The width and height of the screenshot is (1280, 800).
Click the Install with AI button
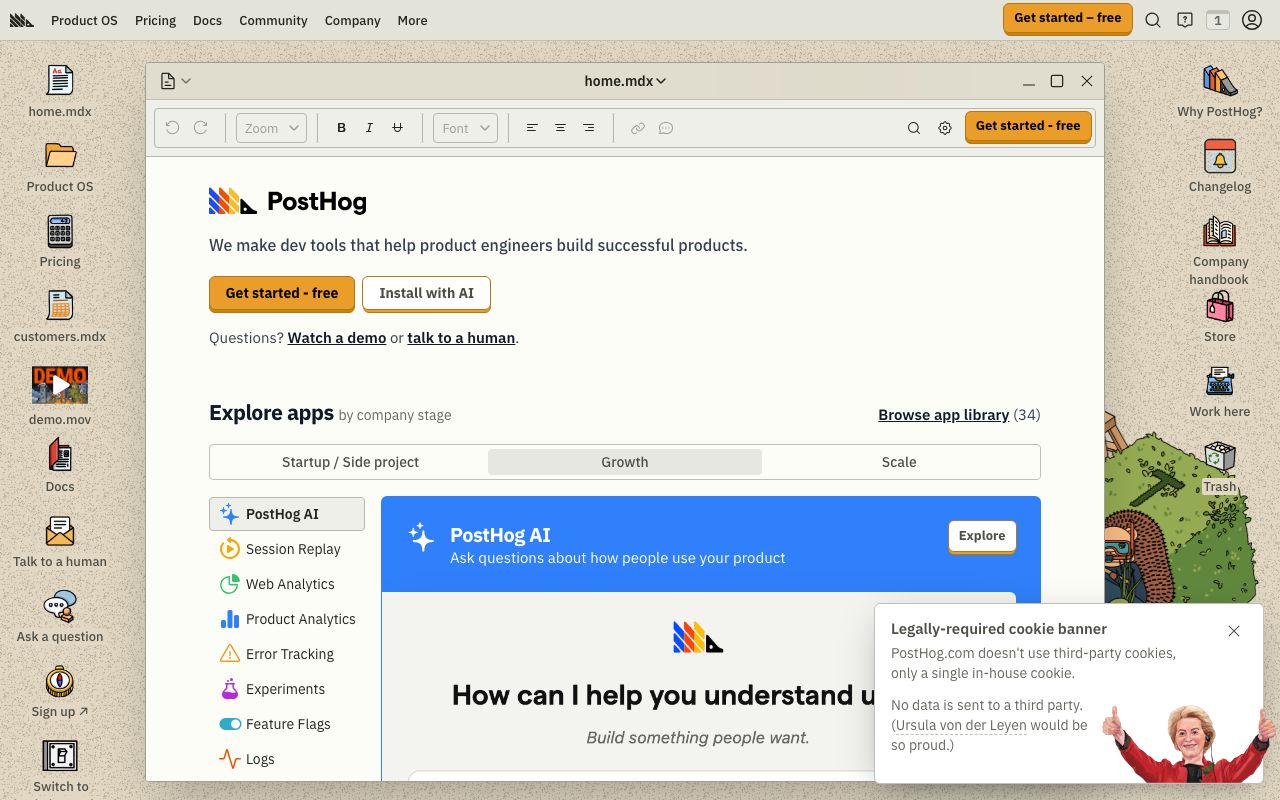[427, 293]
